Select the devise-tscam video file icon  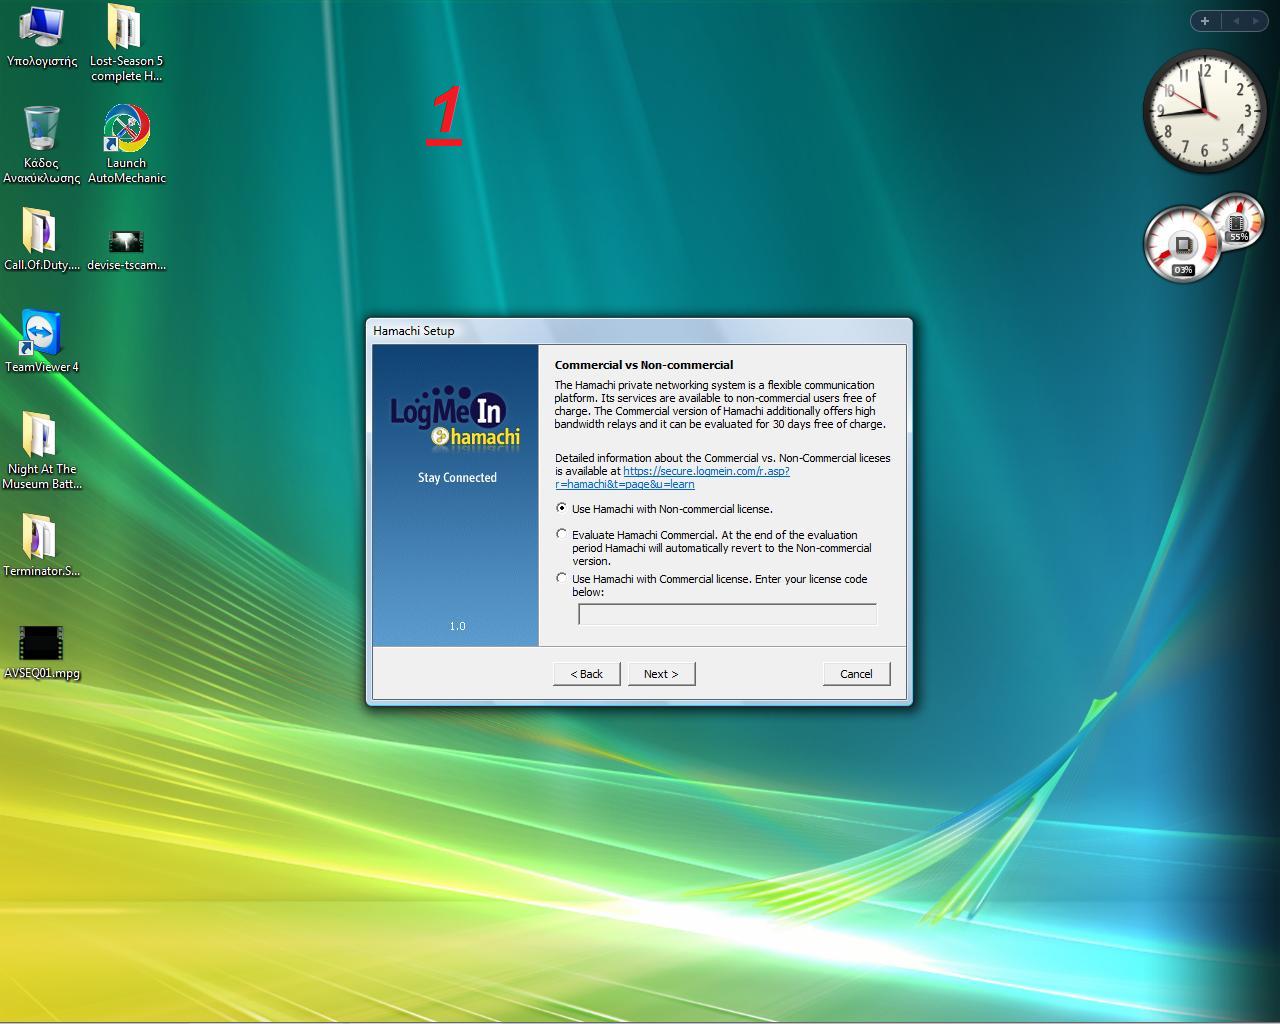(126, 249)
